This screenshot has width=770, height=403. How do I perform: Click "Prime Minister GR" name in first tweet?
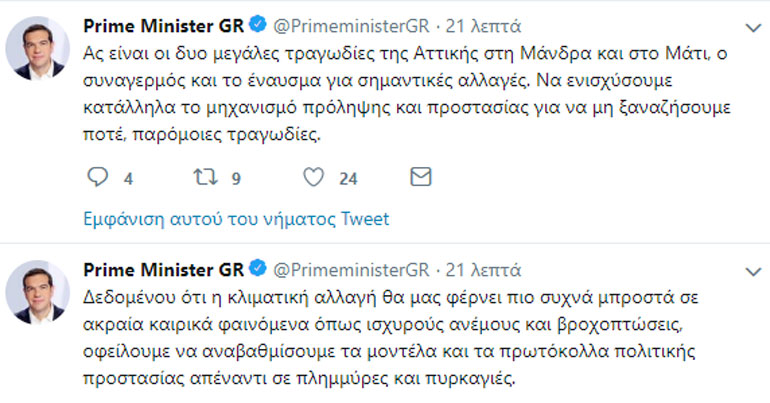pos(163,21)
